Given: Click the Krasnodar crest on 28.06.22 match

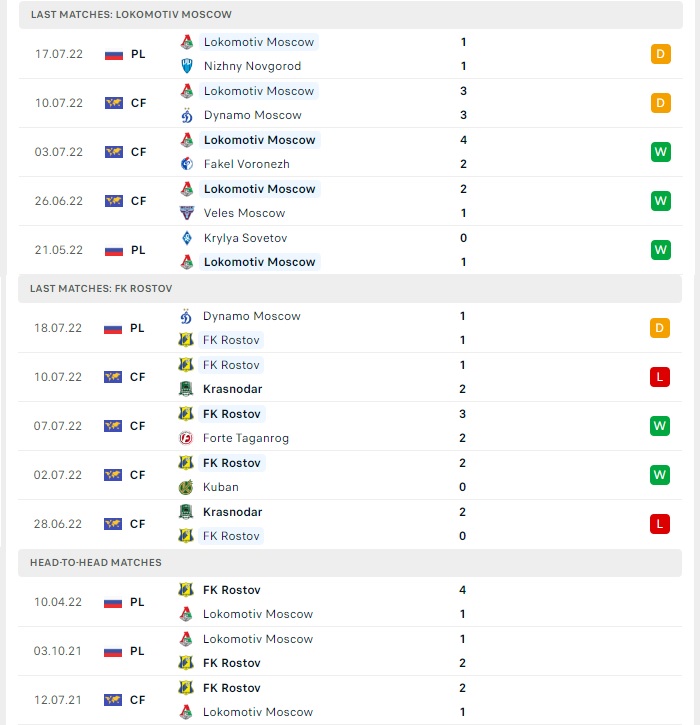Looking at the screenshot, I should point(186,512).
